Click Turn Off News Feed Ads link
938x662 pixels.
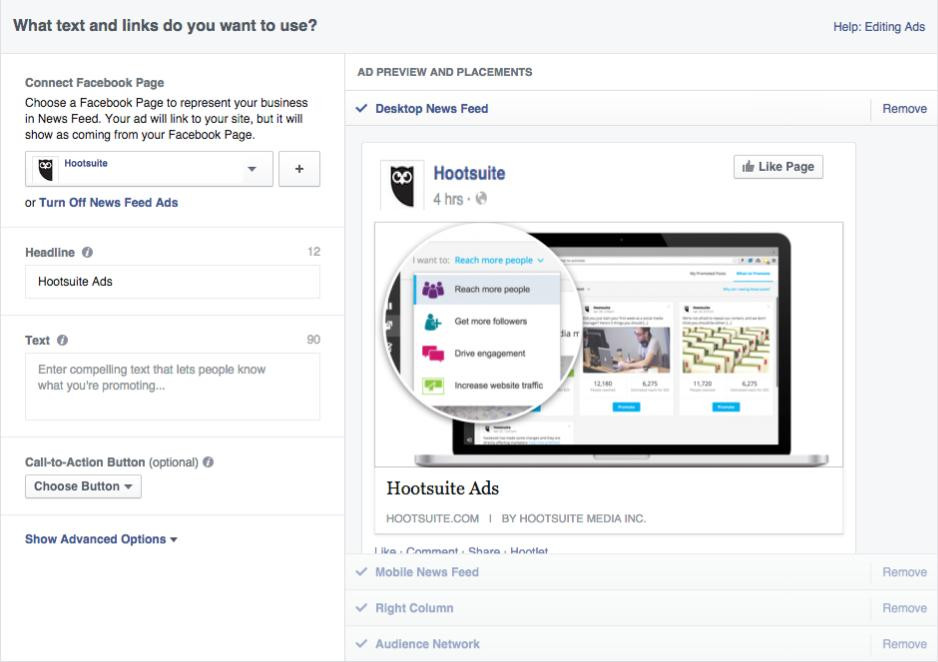108,203
